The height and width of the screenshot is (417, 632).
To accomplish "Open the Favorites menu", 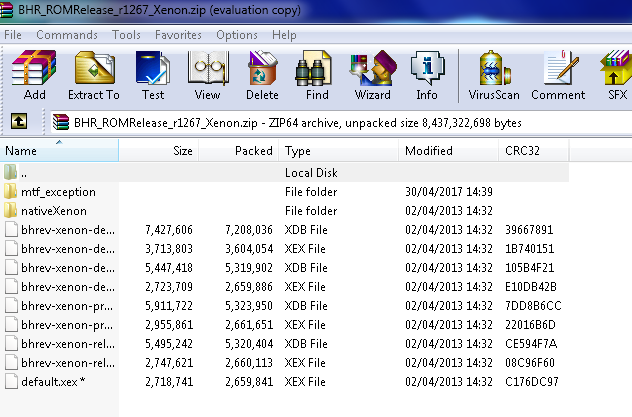I will (178, 35).
